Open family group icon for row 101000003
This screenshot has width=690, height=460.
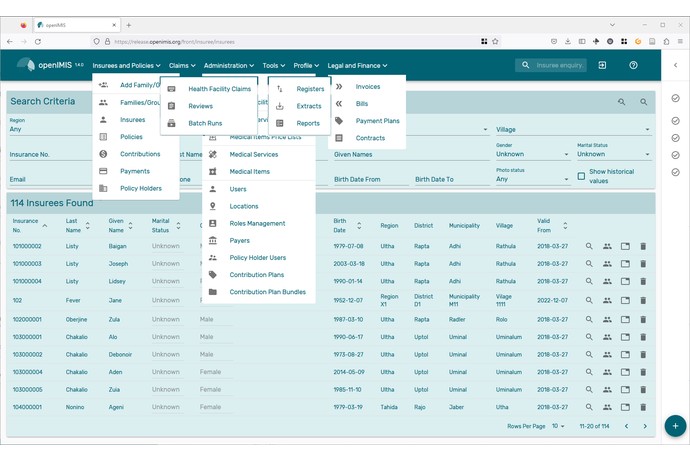(x=607, y=264)
